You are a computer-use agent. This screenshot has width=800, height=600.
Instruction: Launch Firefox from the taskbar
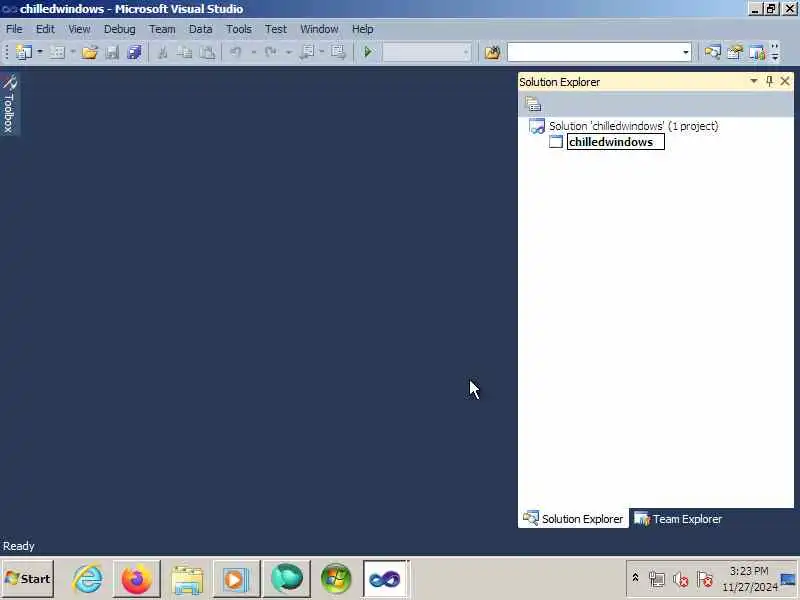coord(137,579)
